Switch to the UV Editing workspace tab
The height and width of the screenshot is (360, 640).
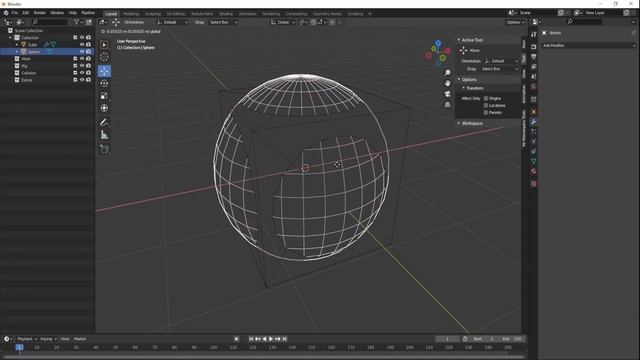(x=176, y=14)
